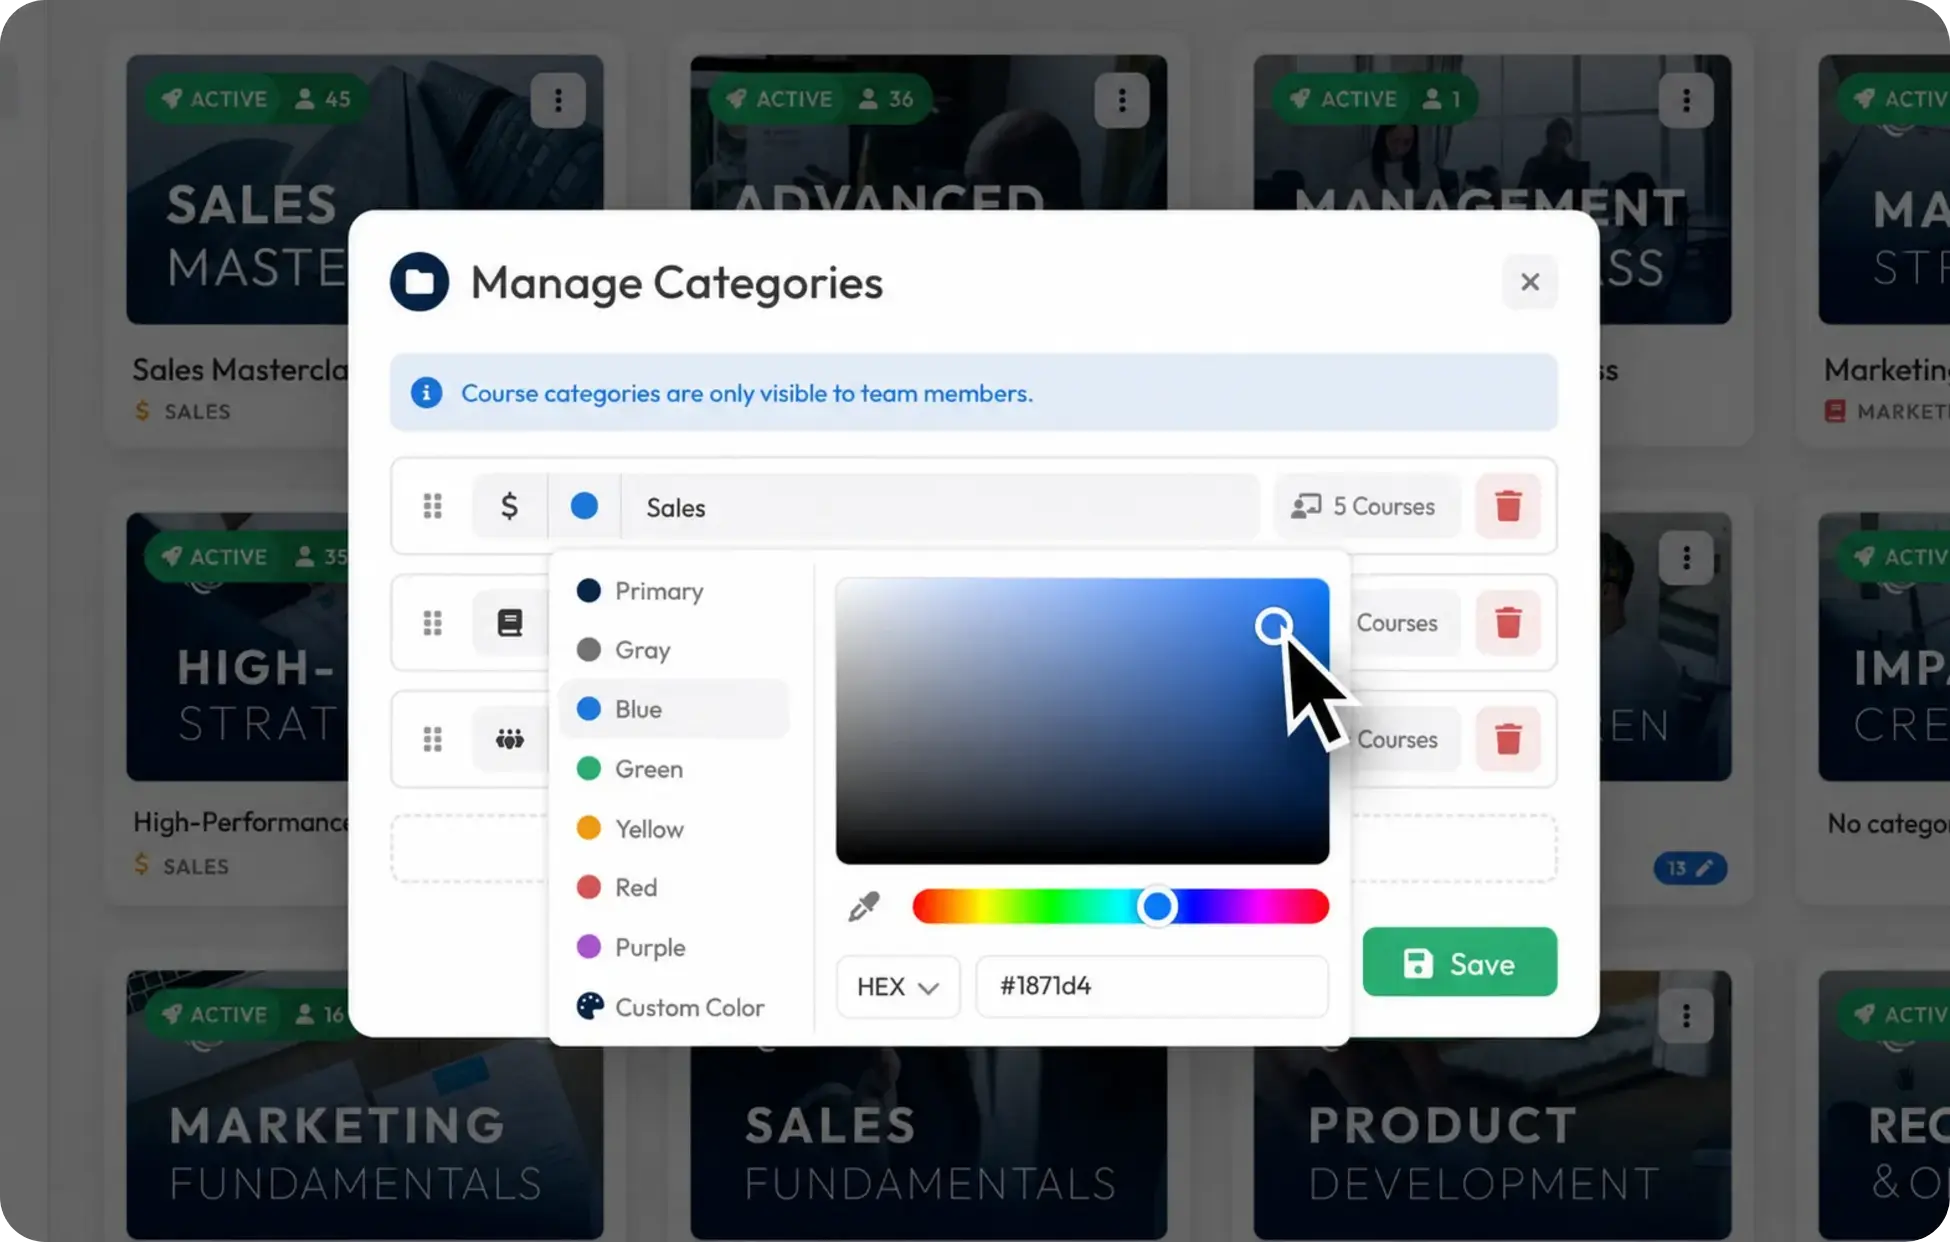This screenshot has height=1242, width=1950.
Task: Choose the Blue color option
Action: pyautogui.click(x=674, y=709)
